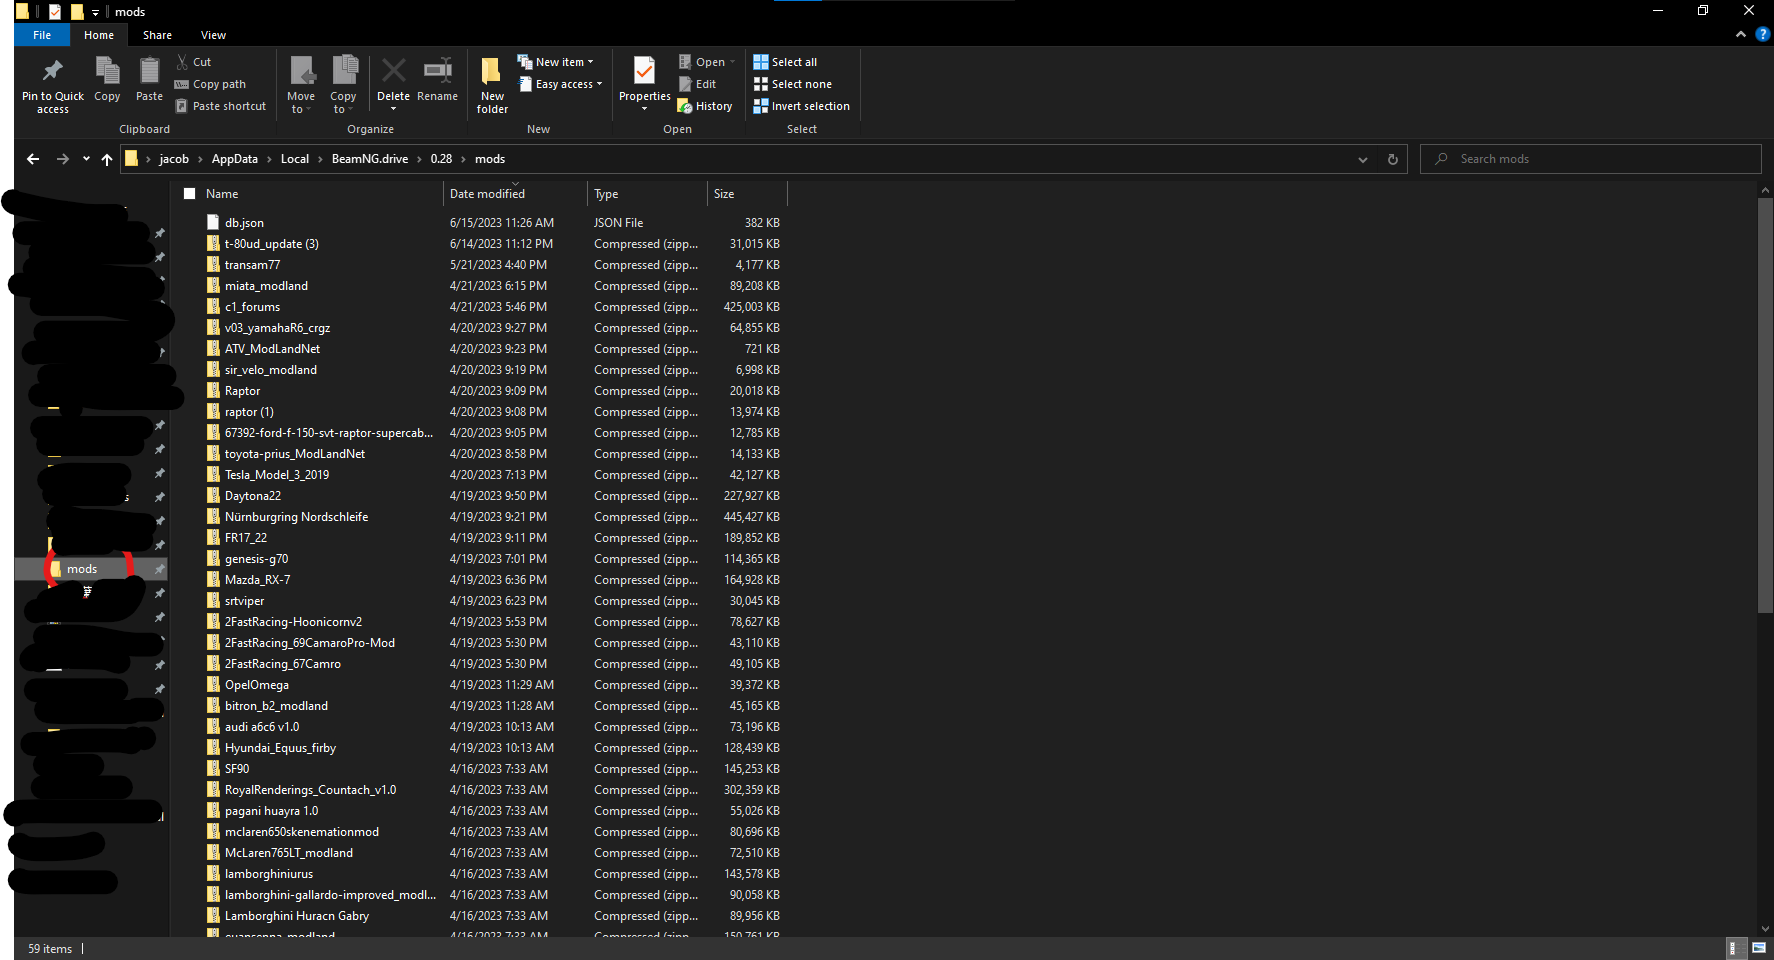Open the File menu
Viewport: 1774px width, 960px height.
(42, 35)
